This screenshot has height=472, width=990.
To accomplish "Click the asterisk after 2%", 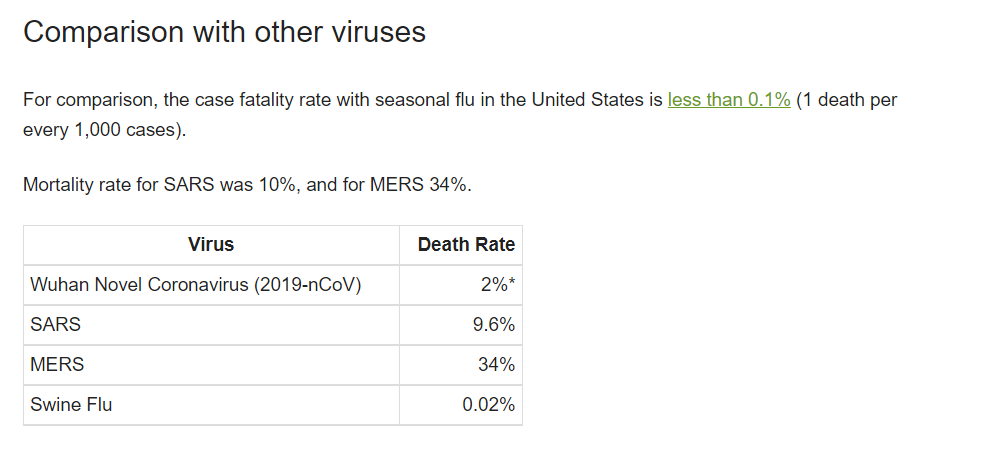I will (511, 283).
